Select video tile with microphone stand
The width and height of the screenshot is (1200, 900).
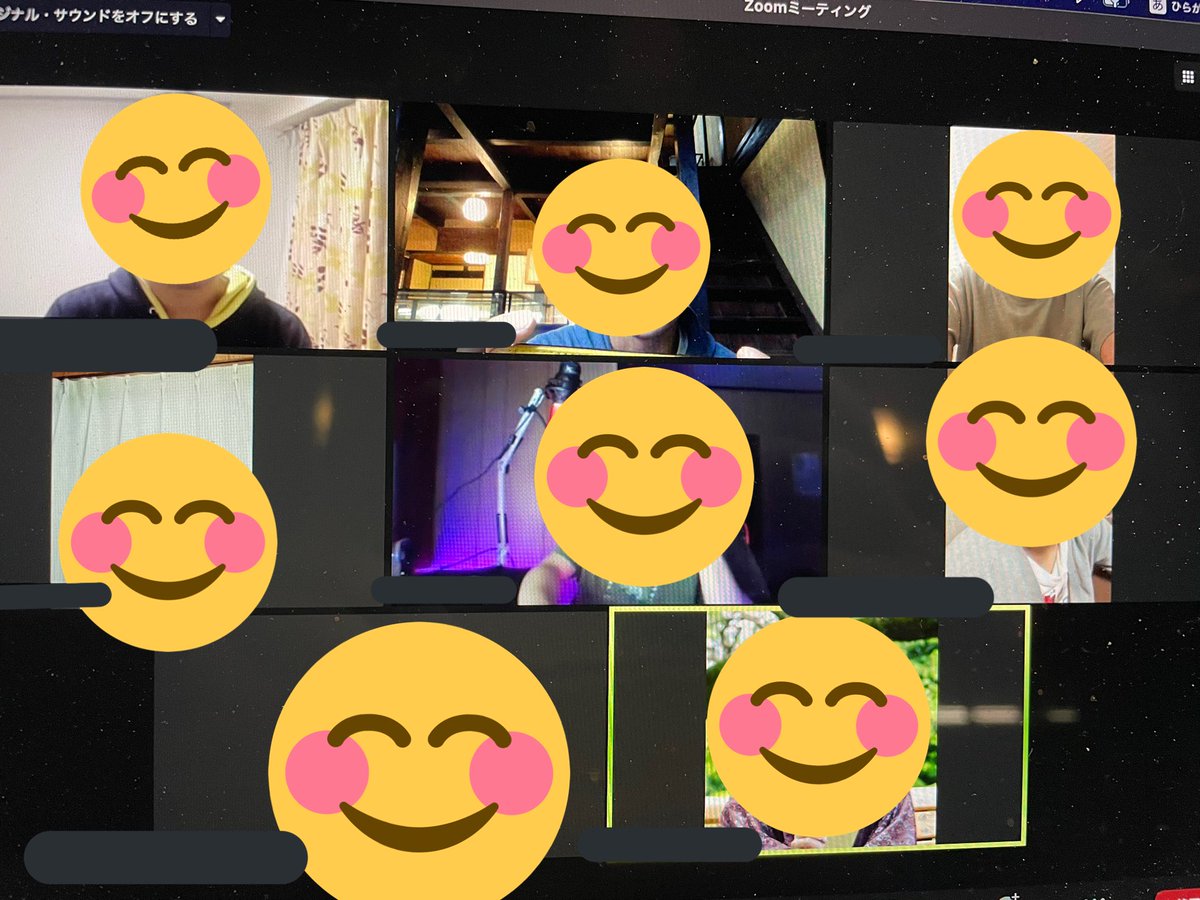tap(606, 484)
